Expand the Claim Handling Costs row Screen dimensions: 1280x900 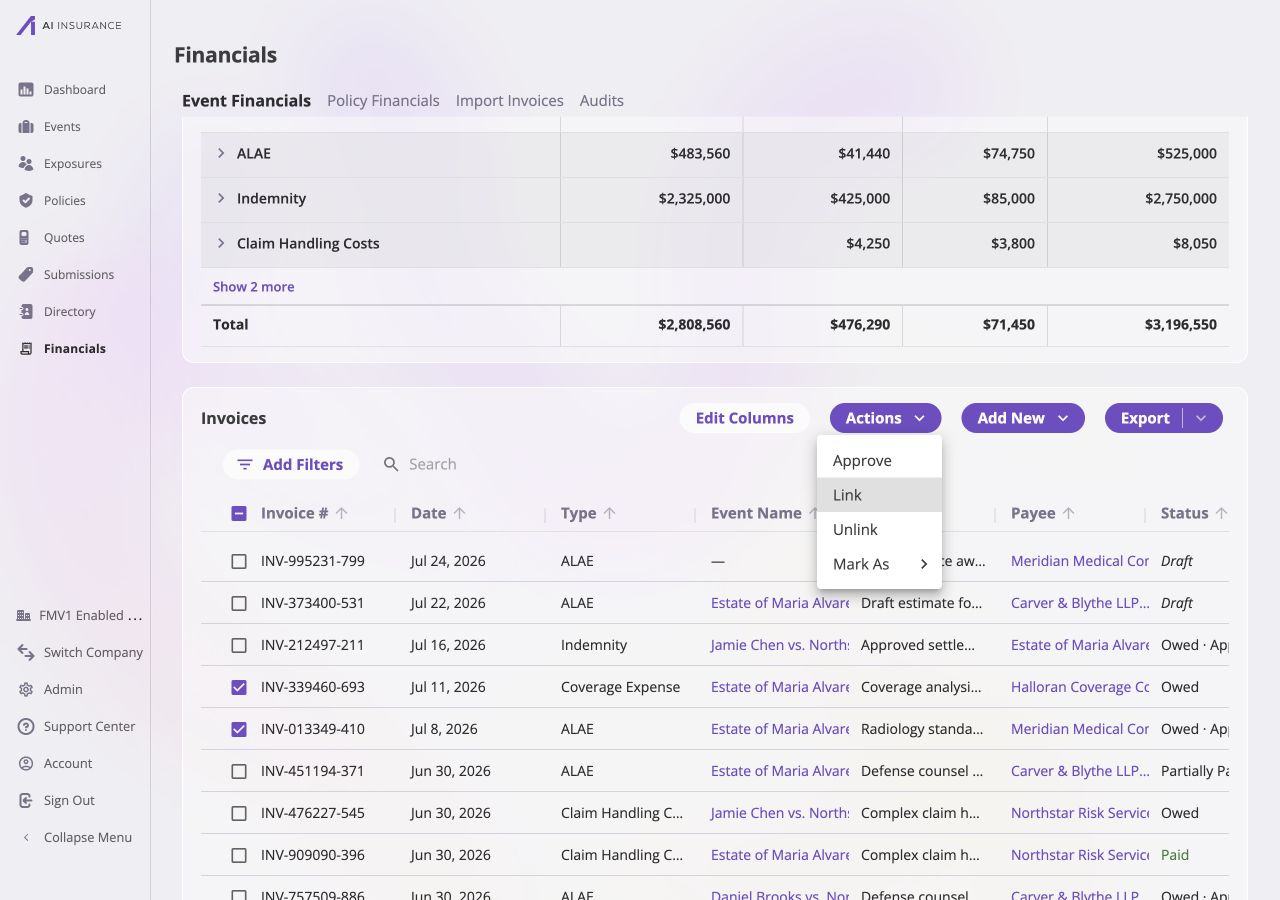click(221, 244)
